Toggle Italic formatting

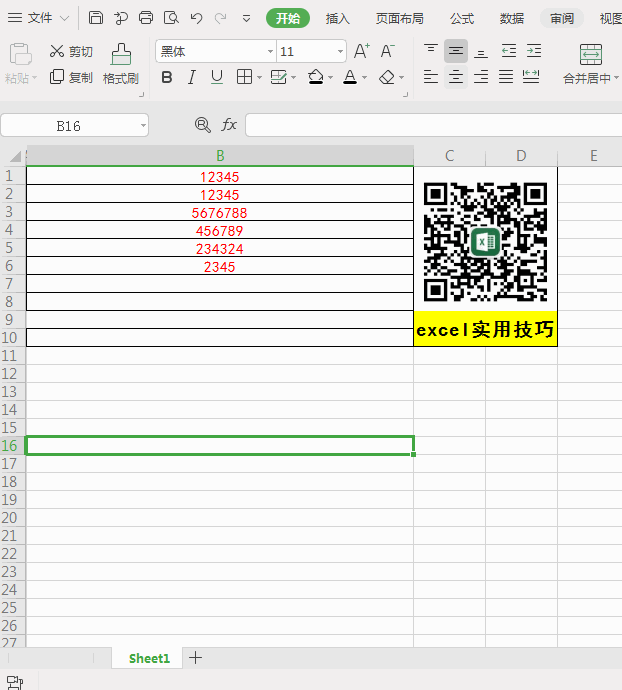[191, 77]
